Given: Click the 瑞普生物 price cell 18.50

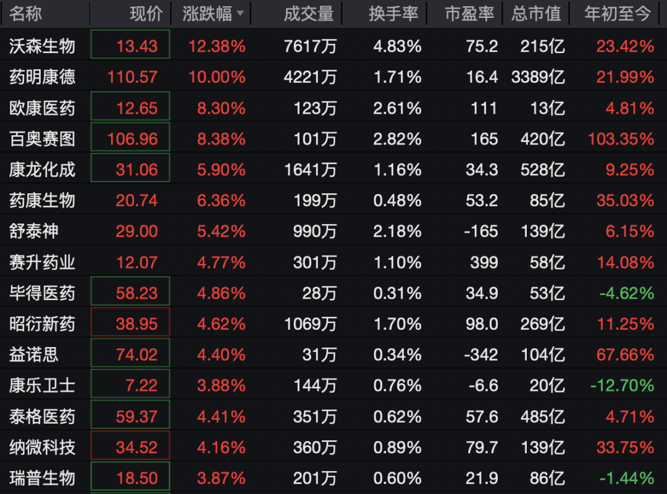Looking at the screenshot, I should pos(130,478).
